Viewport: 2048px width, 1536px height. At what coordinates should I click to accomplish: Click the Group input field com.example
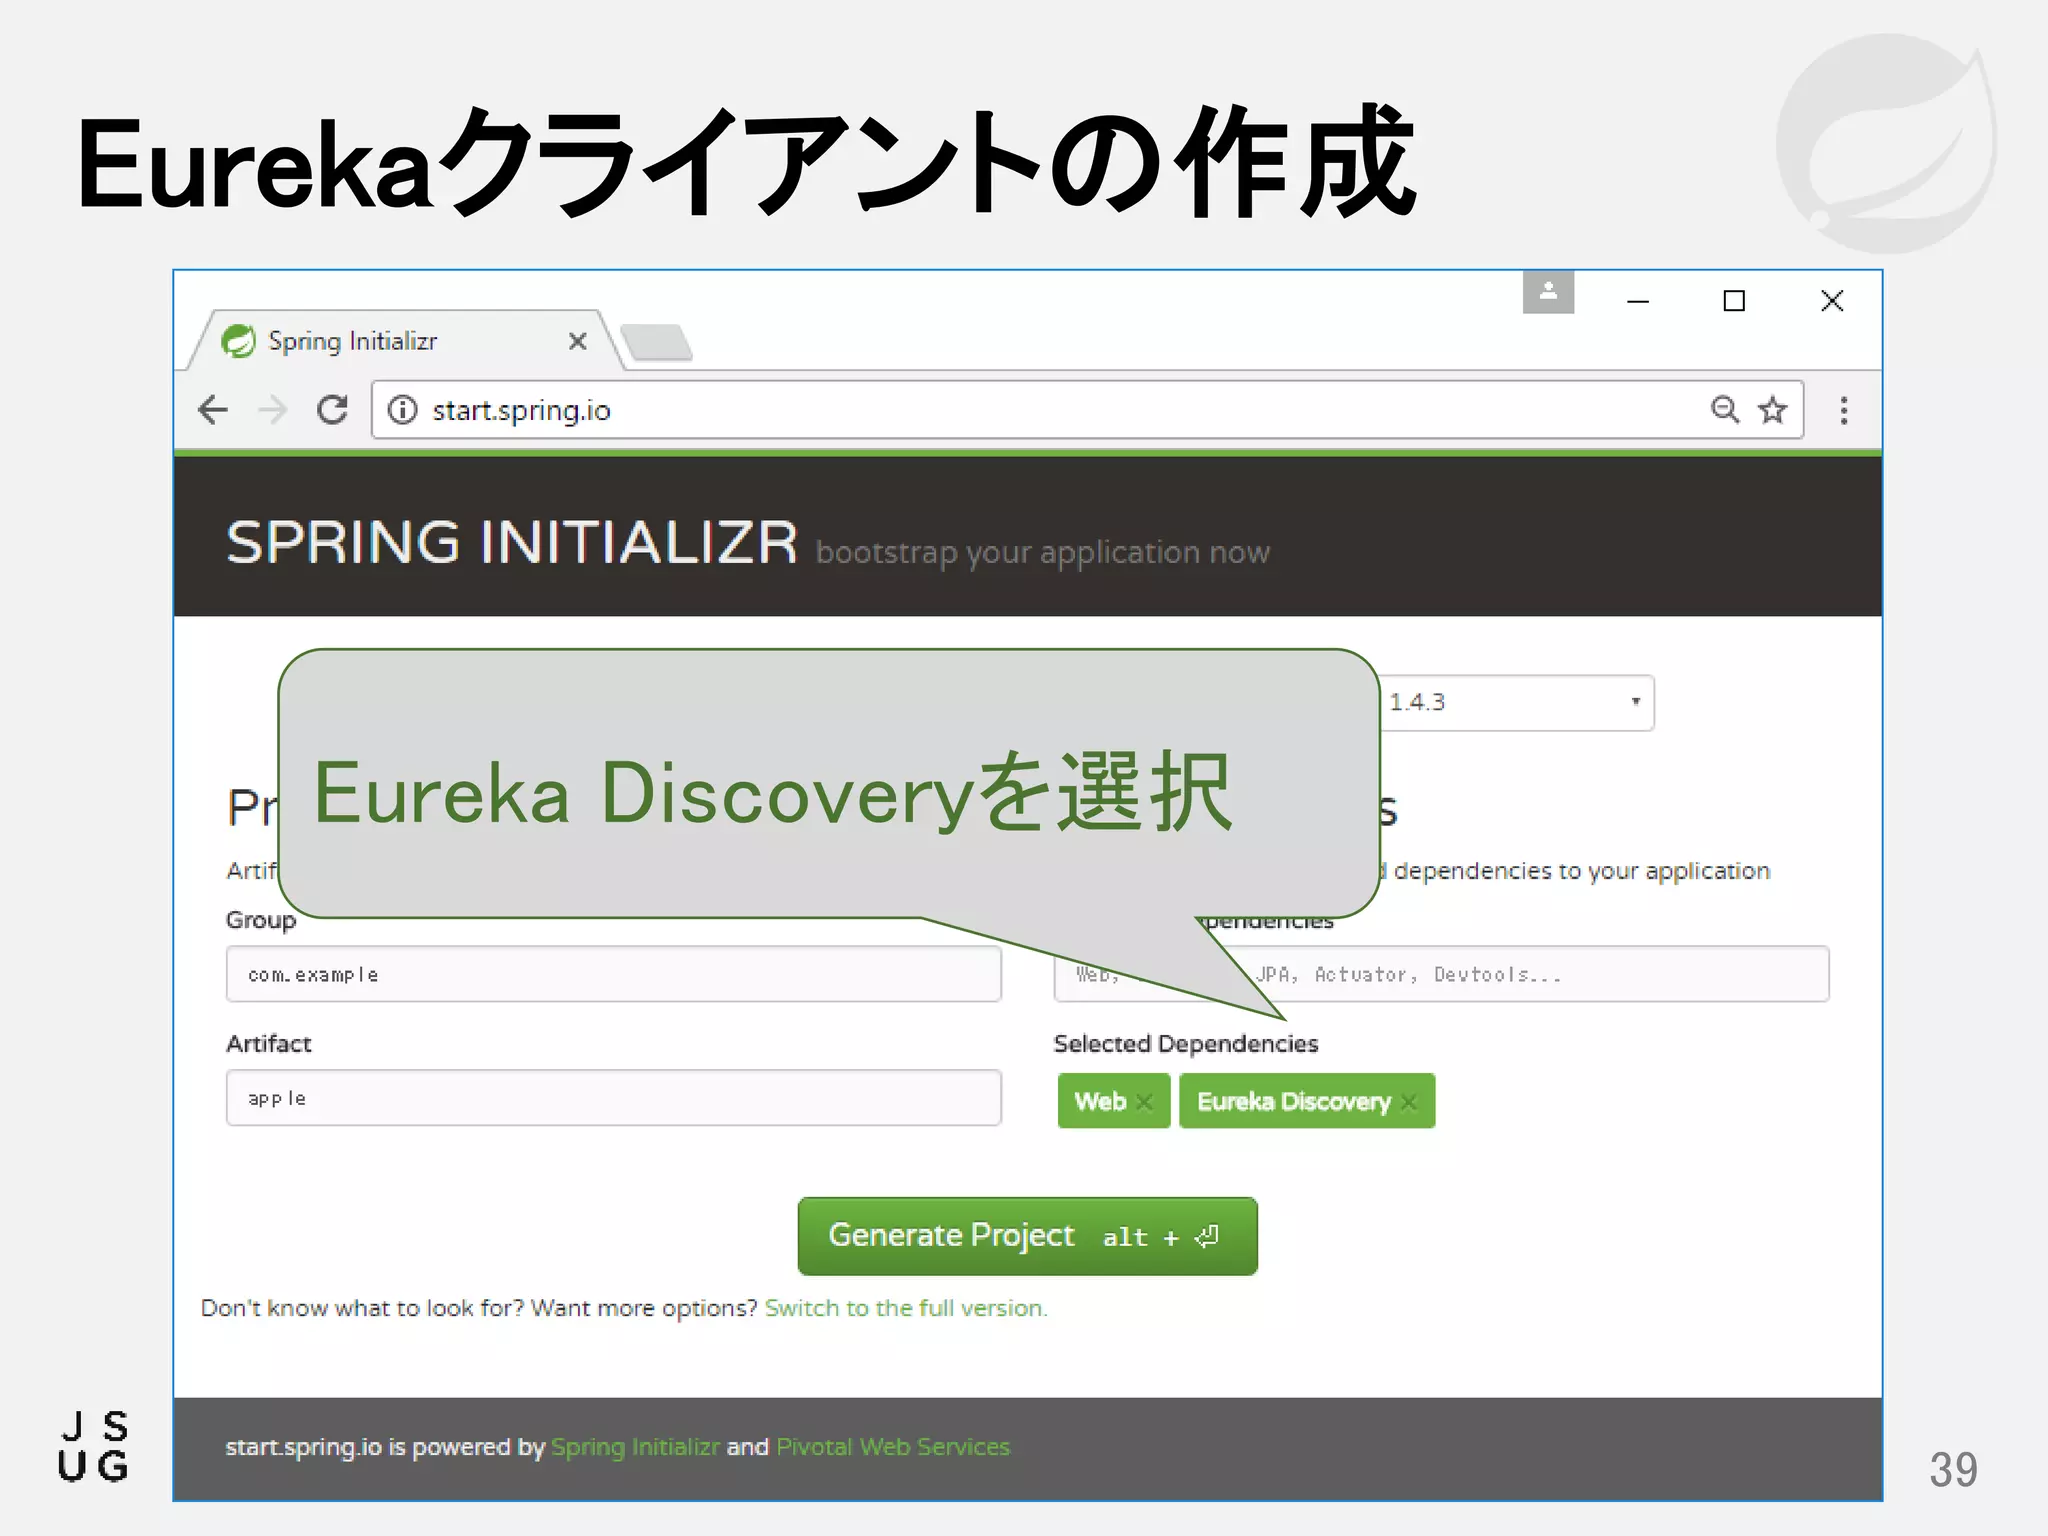(x=614, y=974)
